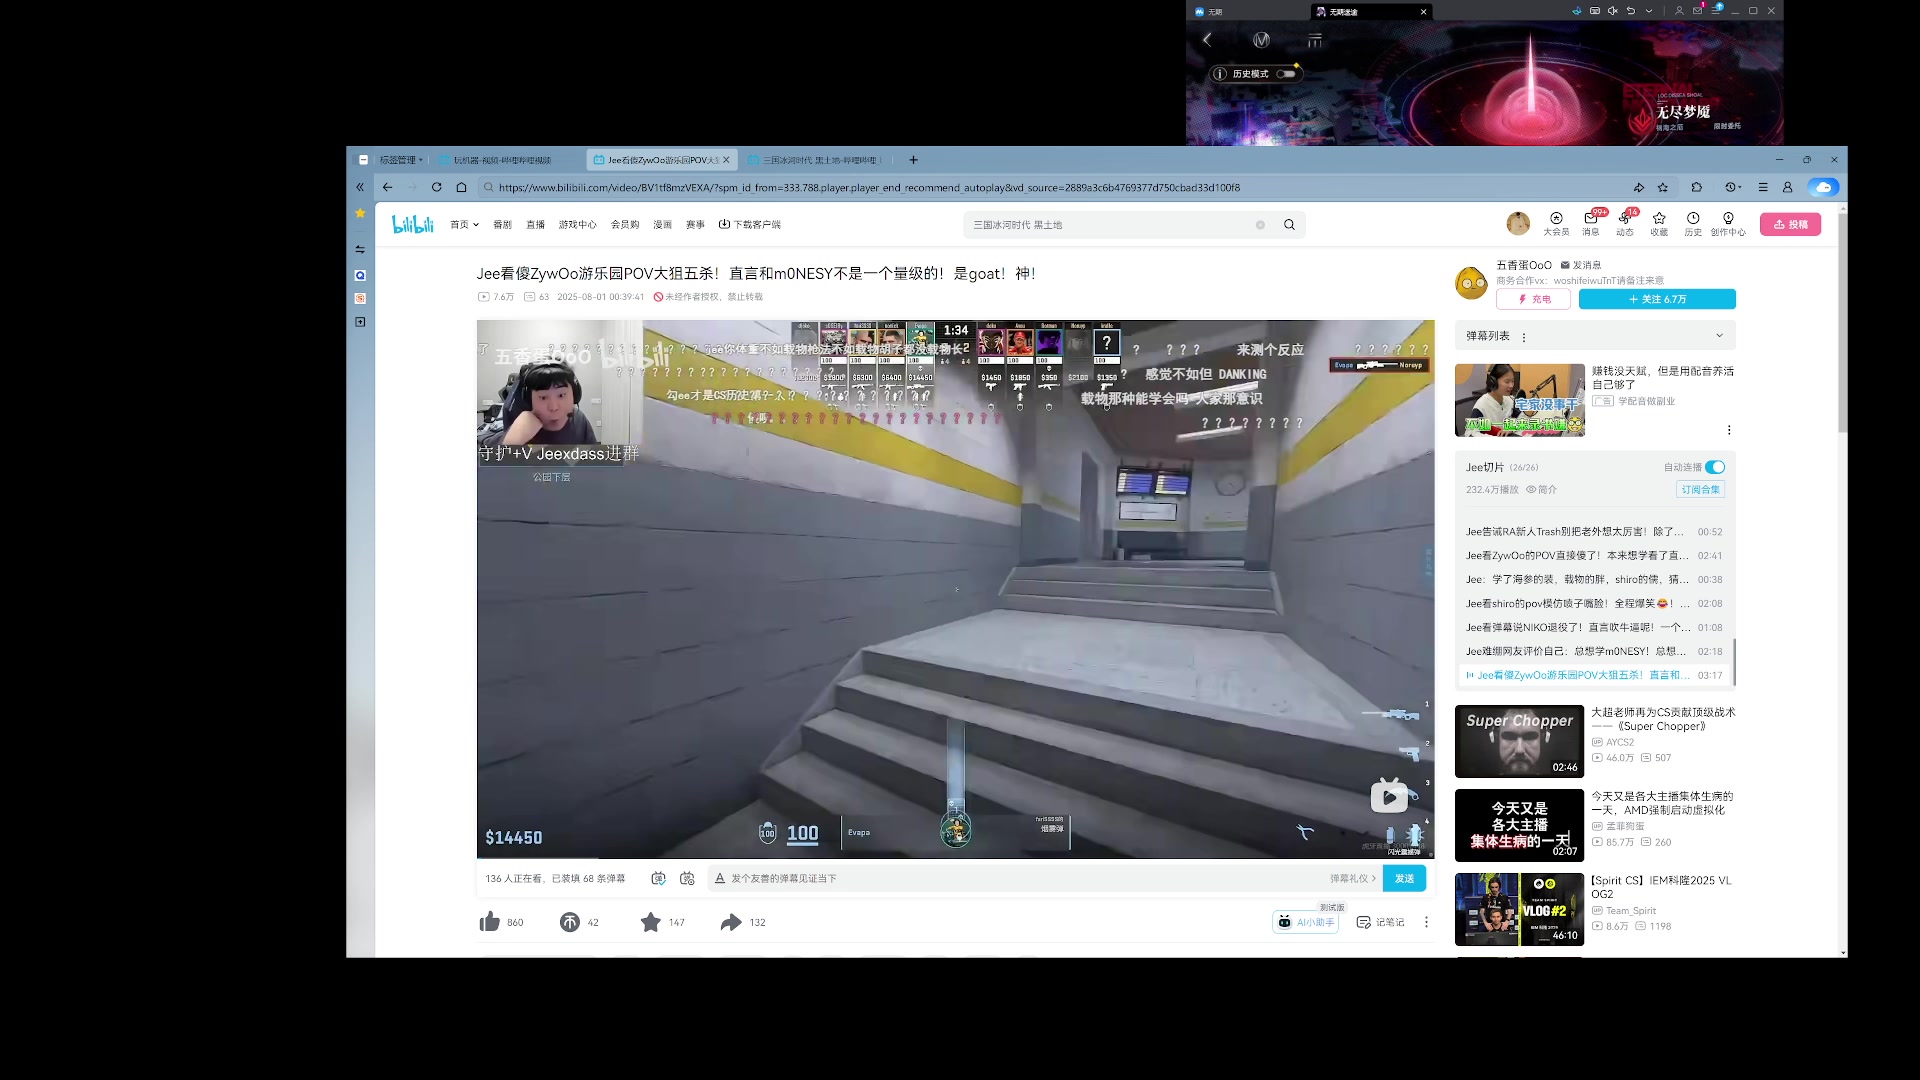1920x1080 pixels.
Task: Click the 投稿 upload button
Action: 1790,225
